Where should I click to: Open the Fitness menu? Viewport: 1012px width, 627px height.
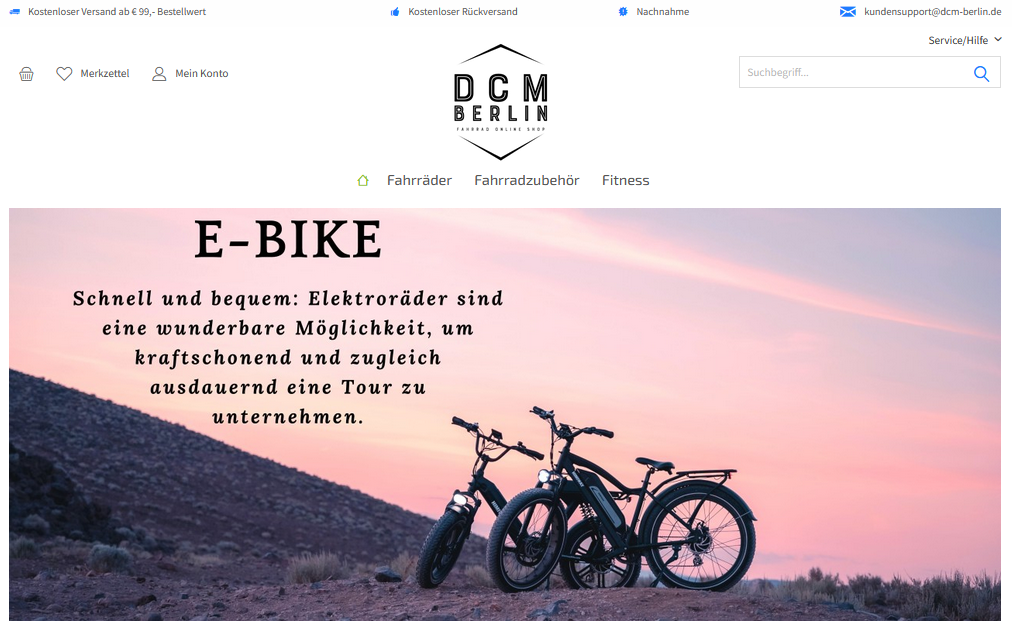coord(625,180)
